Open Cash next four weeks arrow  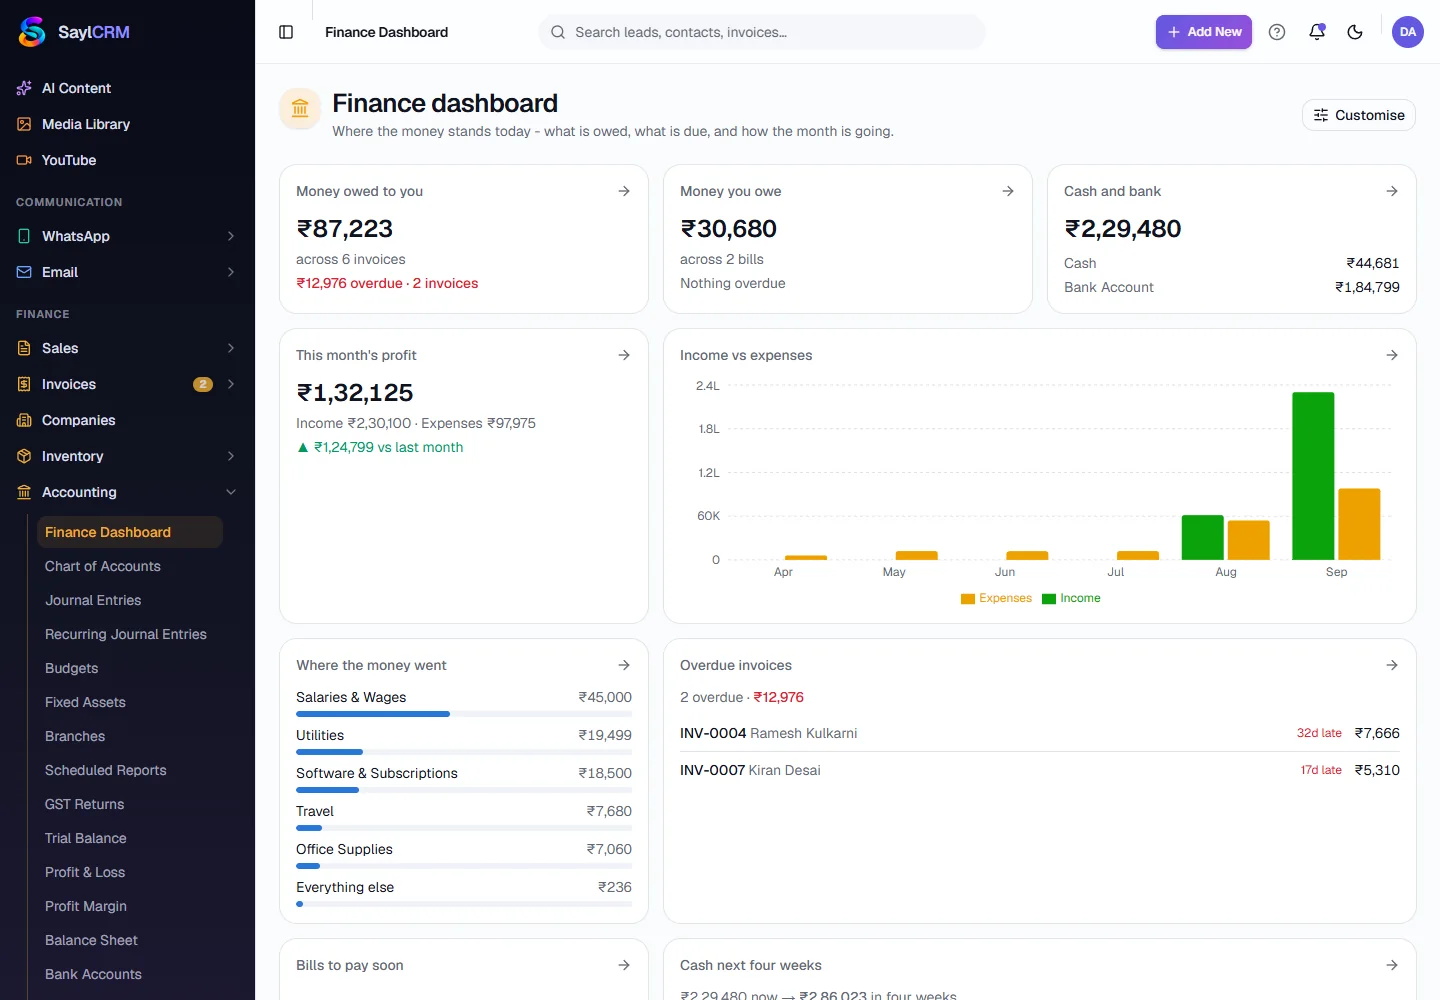click(1392, 965)
